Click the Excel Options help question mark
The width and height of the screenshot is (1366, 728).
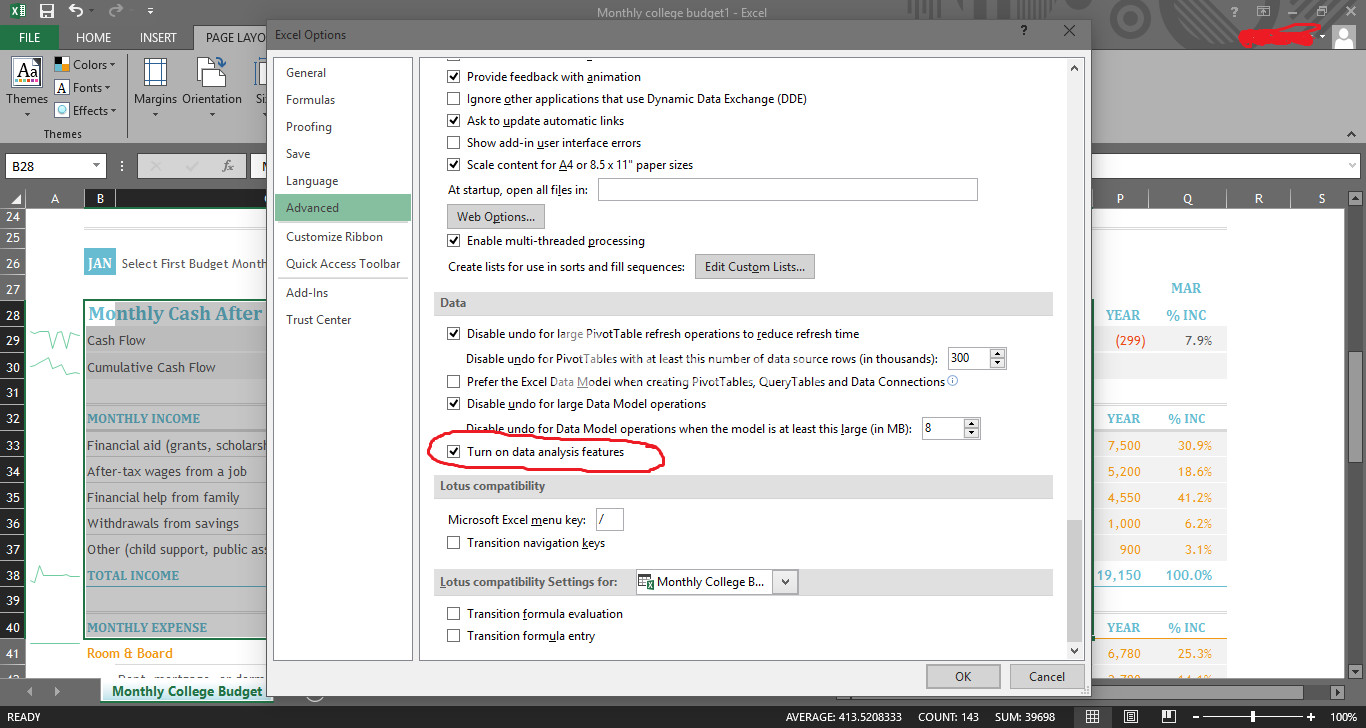(x=1024, y=31)
